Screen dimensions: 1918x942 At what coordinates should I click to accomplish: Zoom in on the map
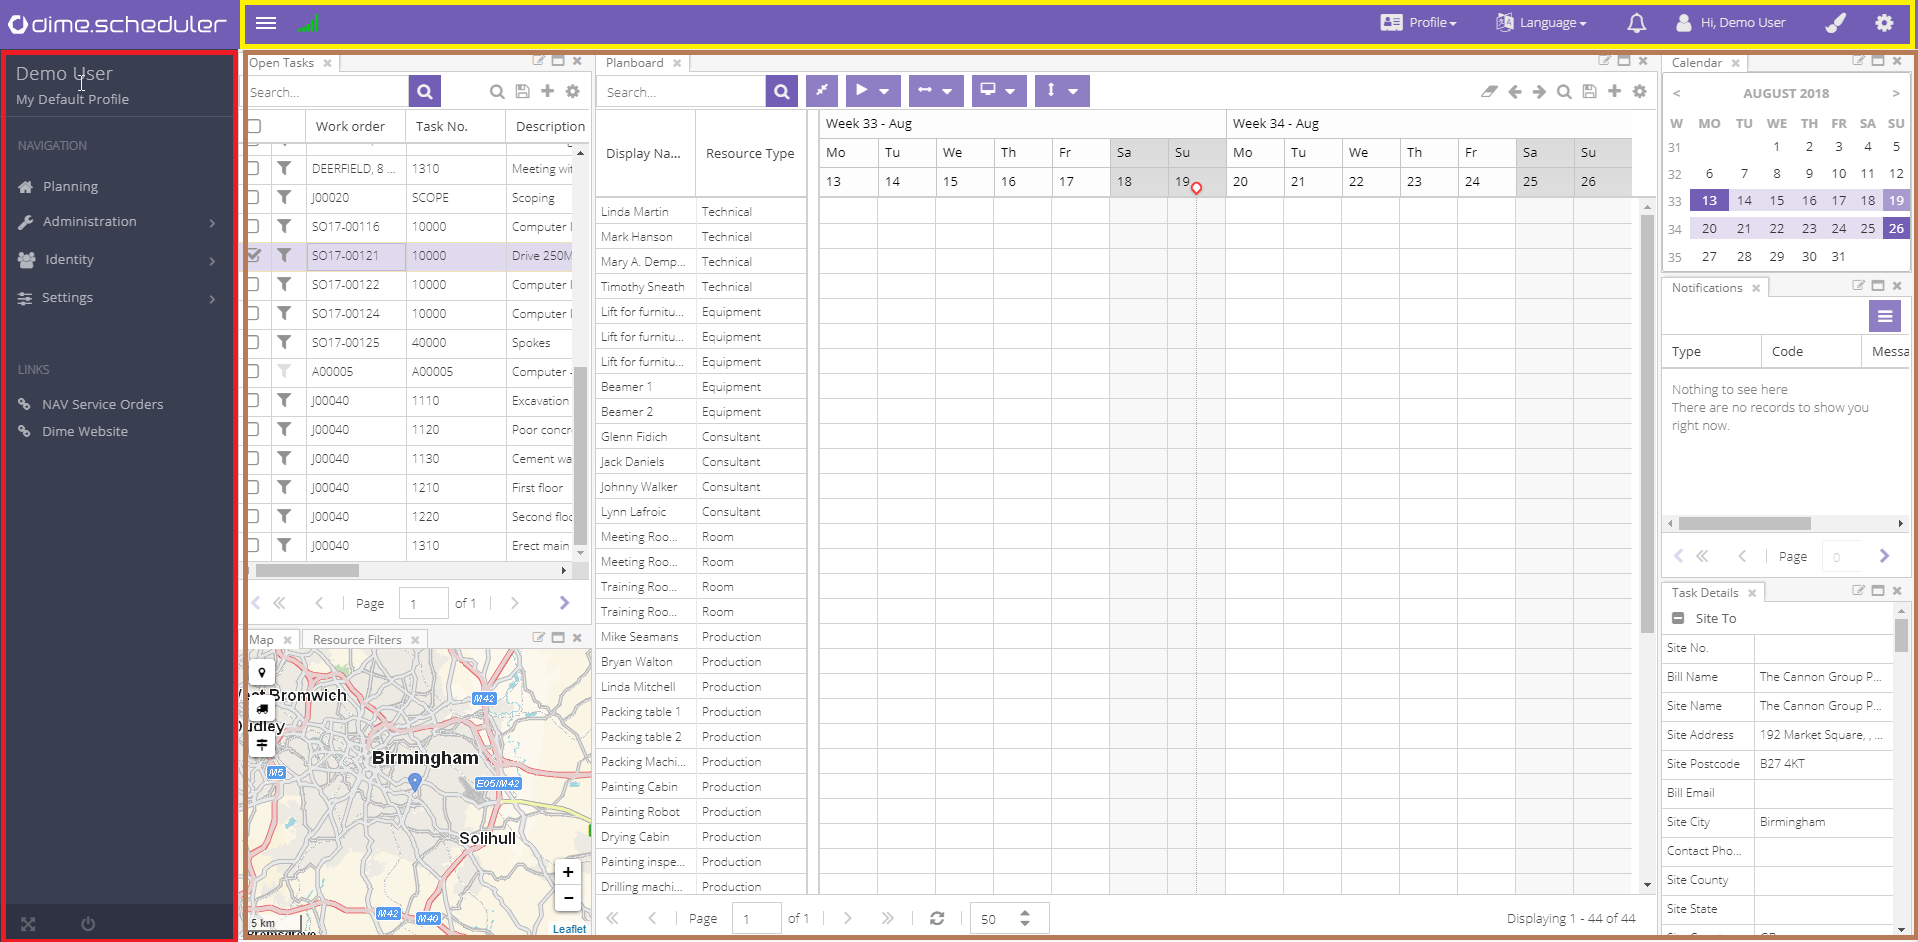pyautogui.click(x=568, y=872)
